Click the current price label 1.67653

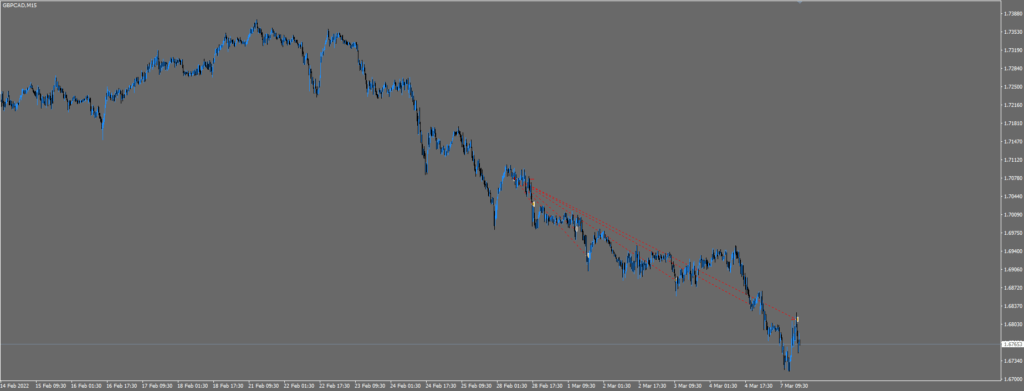[x=1013, y=344]
